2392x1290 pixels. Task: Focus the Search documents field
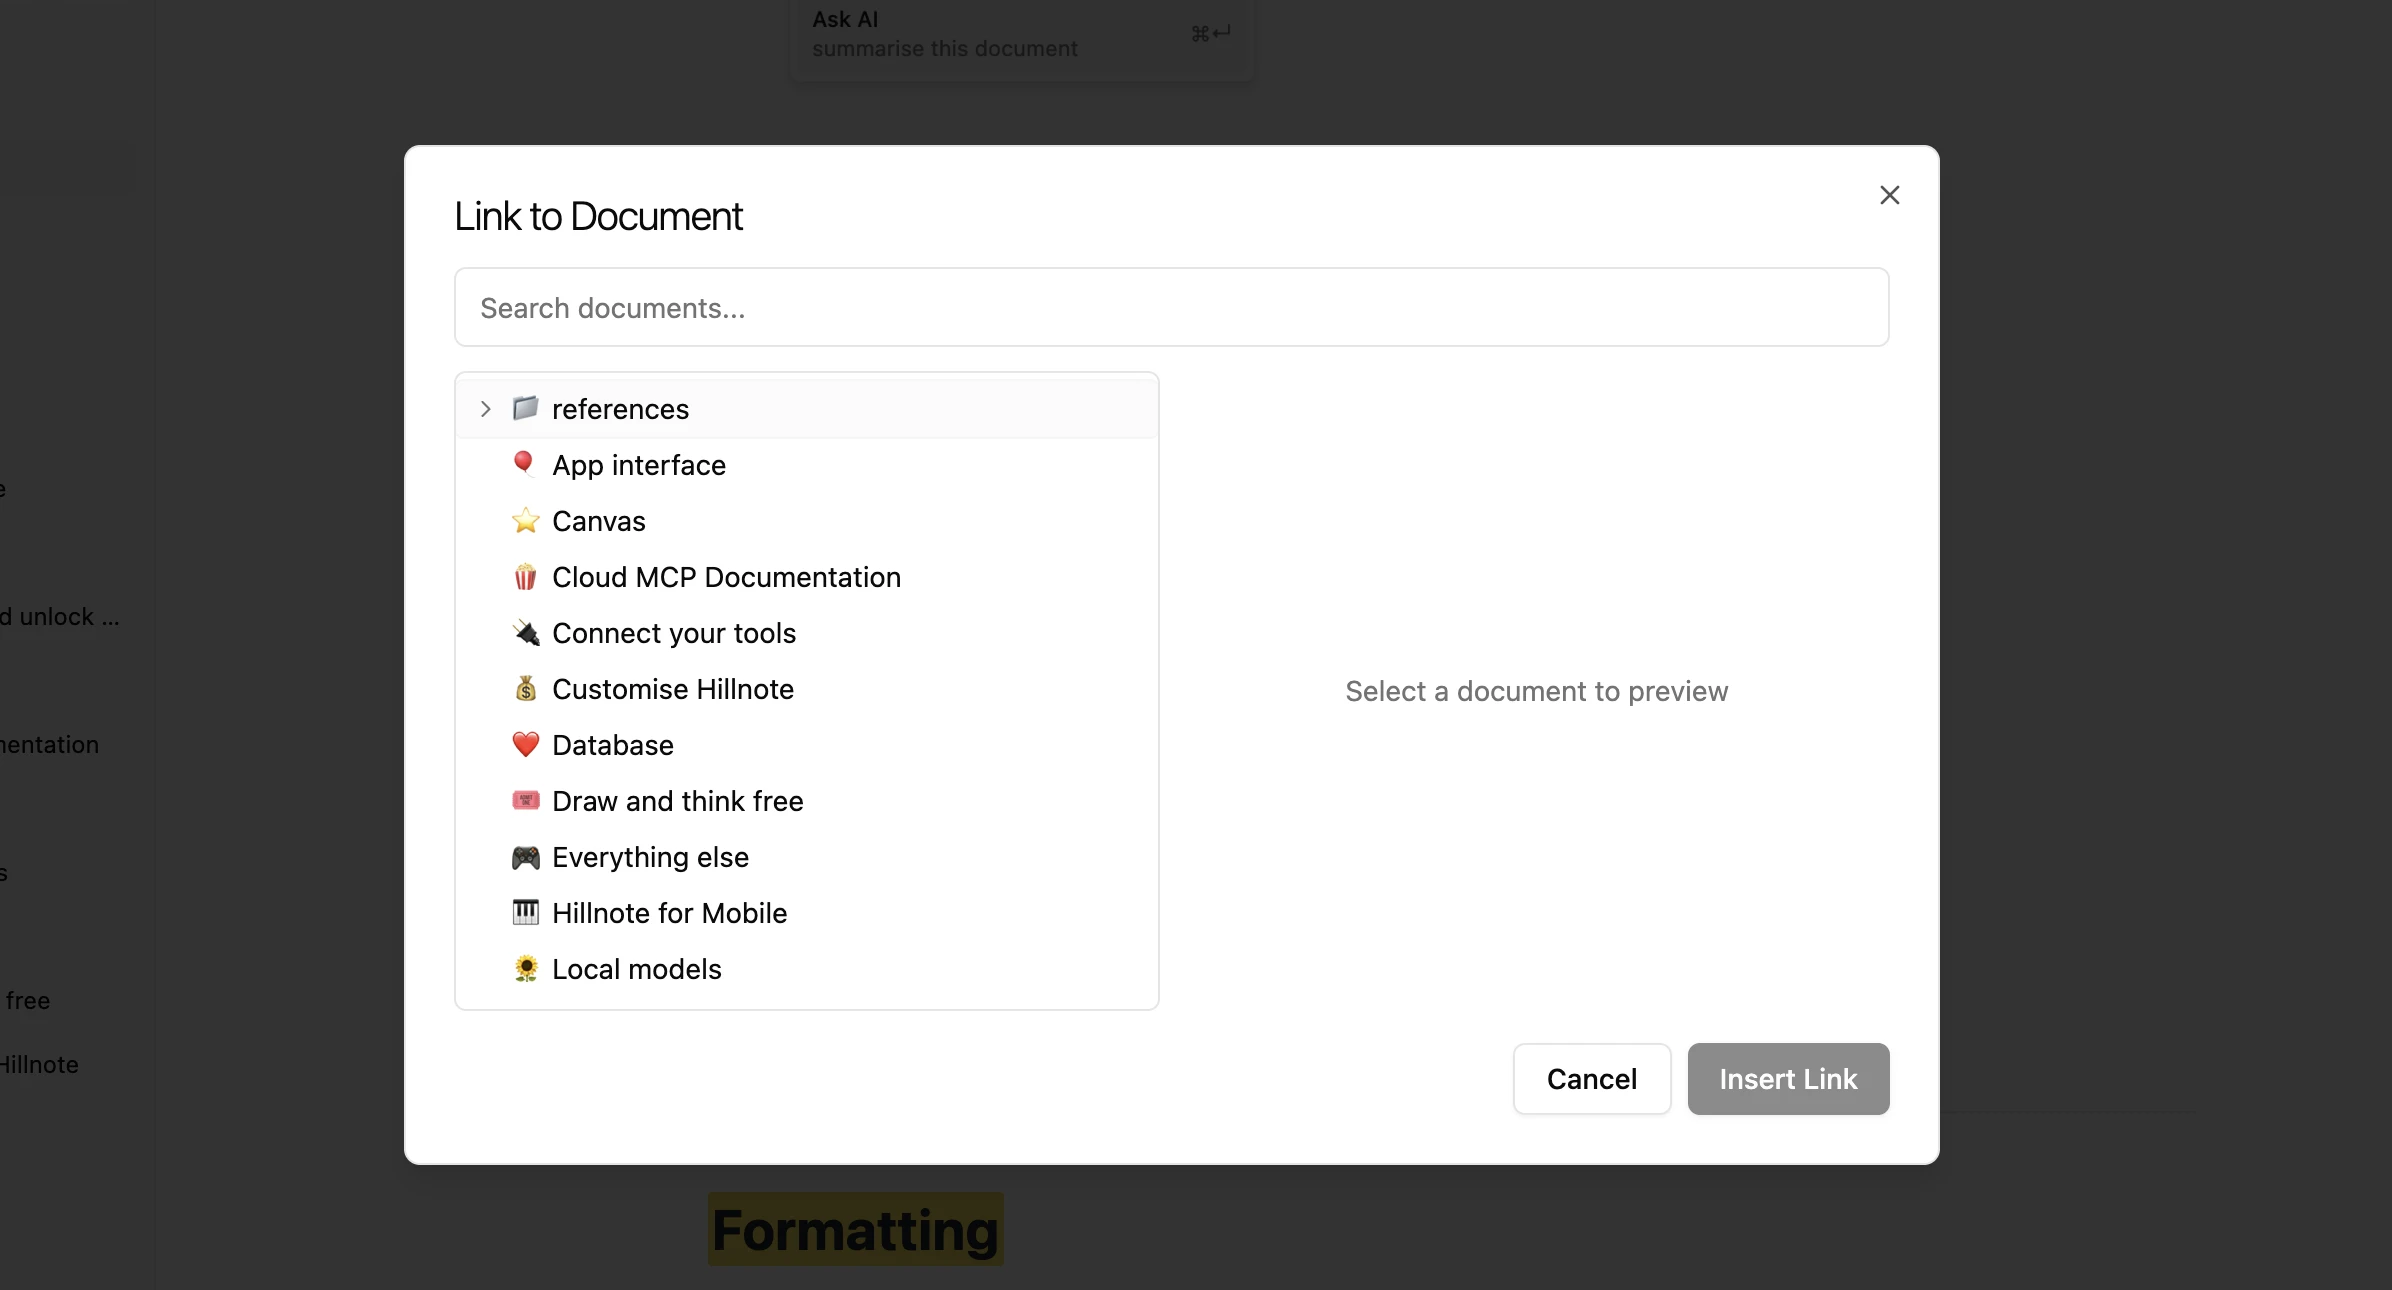click(x=1172, y=307)
